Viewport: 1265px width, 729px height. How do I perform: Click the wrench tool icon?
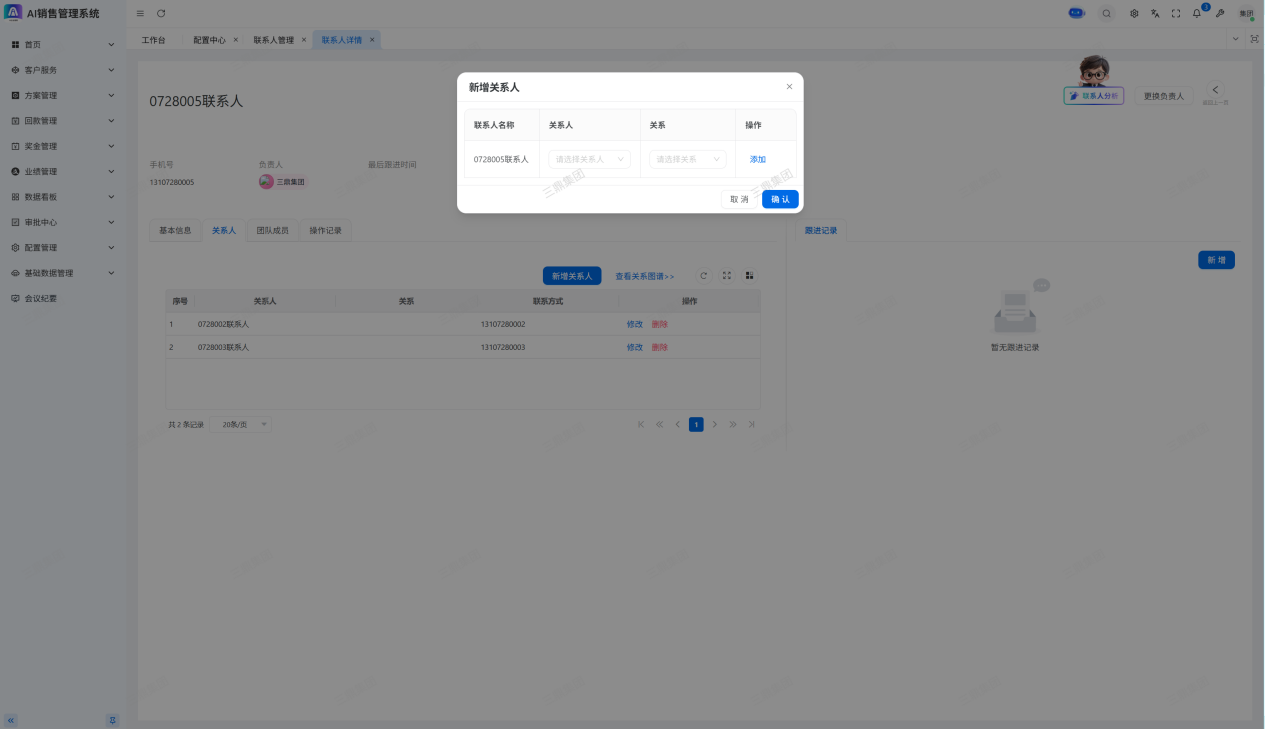point(1220,13)
